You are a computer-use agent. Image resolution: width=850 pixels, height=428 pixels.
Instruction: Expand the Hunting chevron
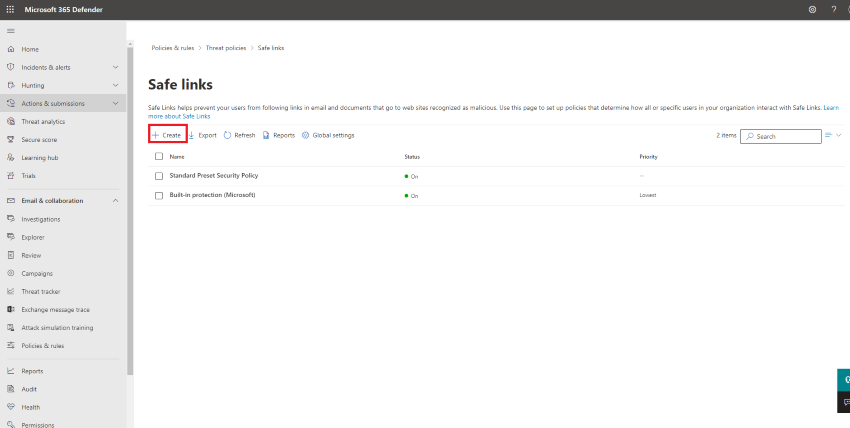click(x=115, y=86)
